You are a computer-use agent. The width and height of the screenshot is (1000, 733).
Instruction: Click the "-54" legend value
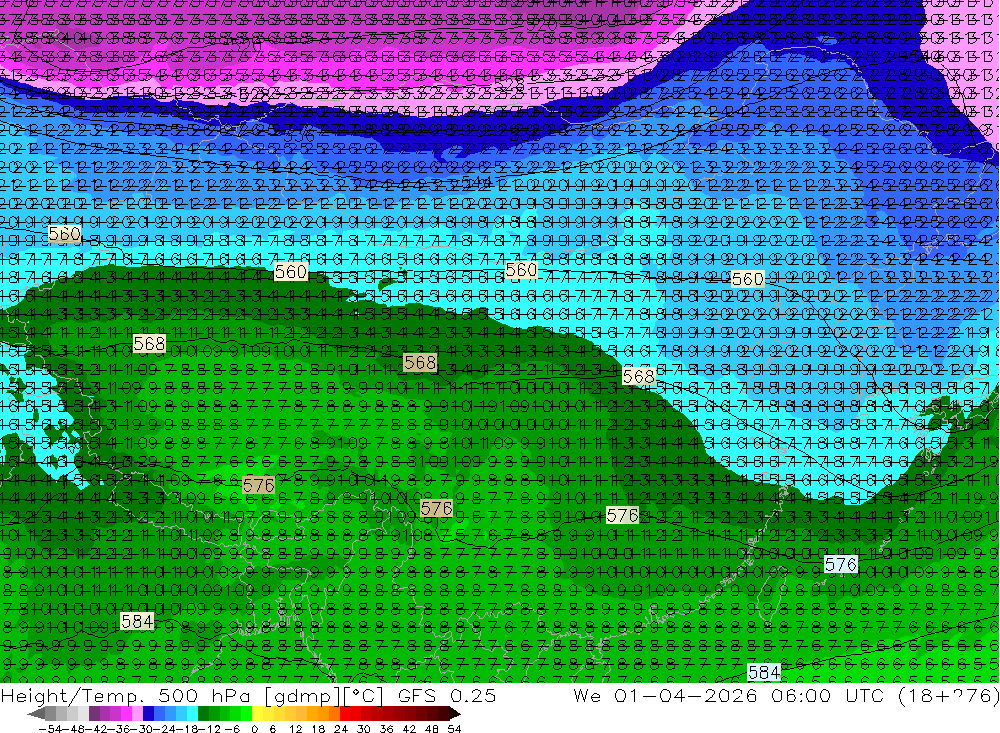click(x=50, y=729)
